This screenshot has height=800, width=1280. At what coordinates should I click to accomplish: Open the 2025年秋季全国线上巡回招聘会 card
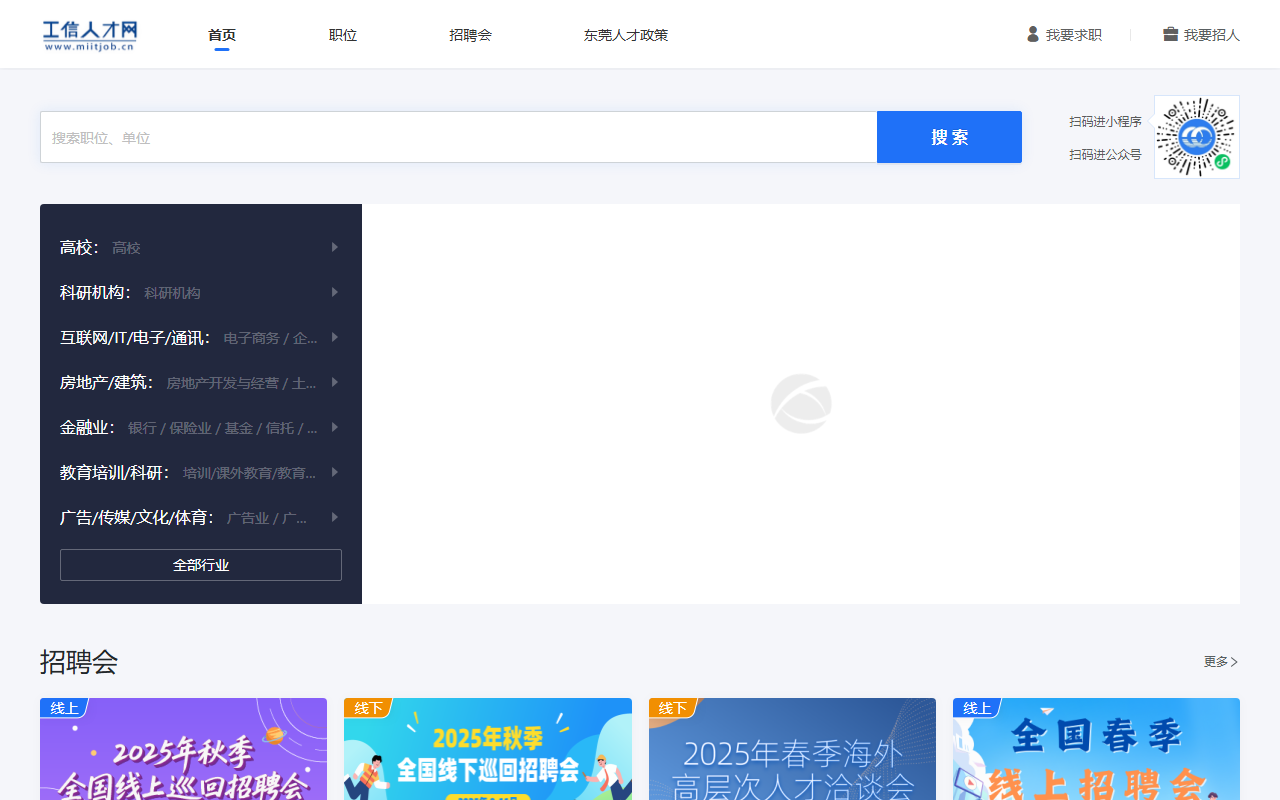[183, 749]
